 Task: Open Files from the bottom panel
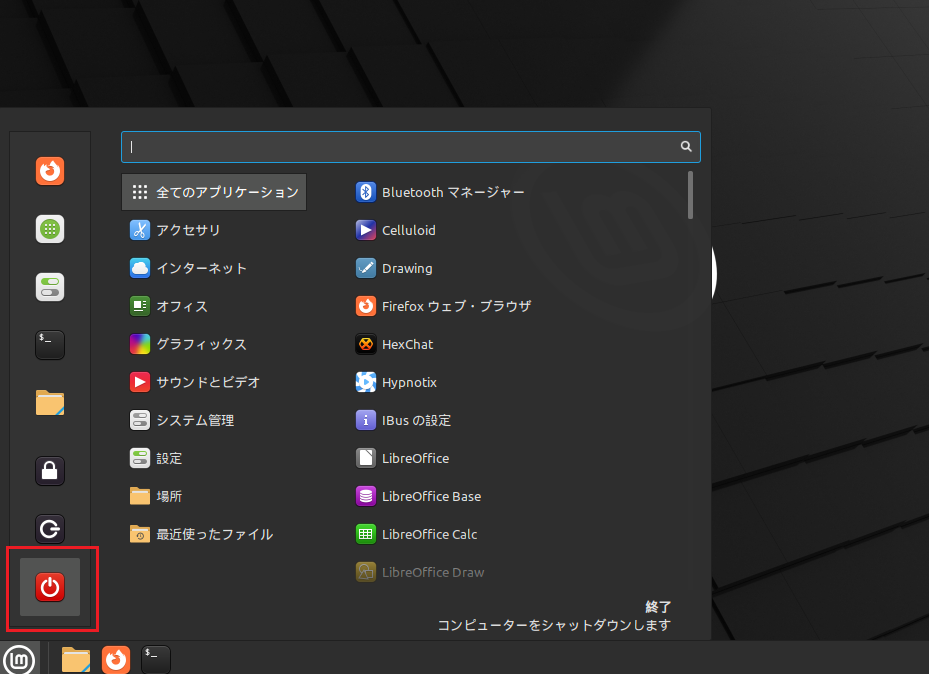pyautogui.click(x=76, y=659)
